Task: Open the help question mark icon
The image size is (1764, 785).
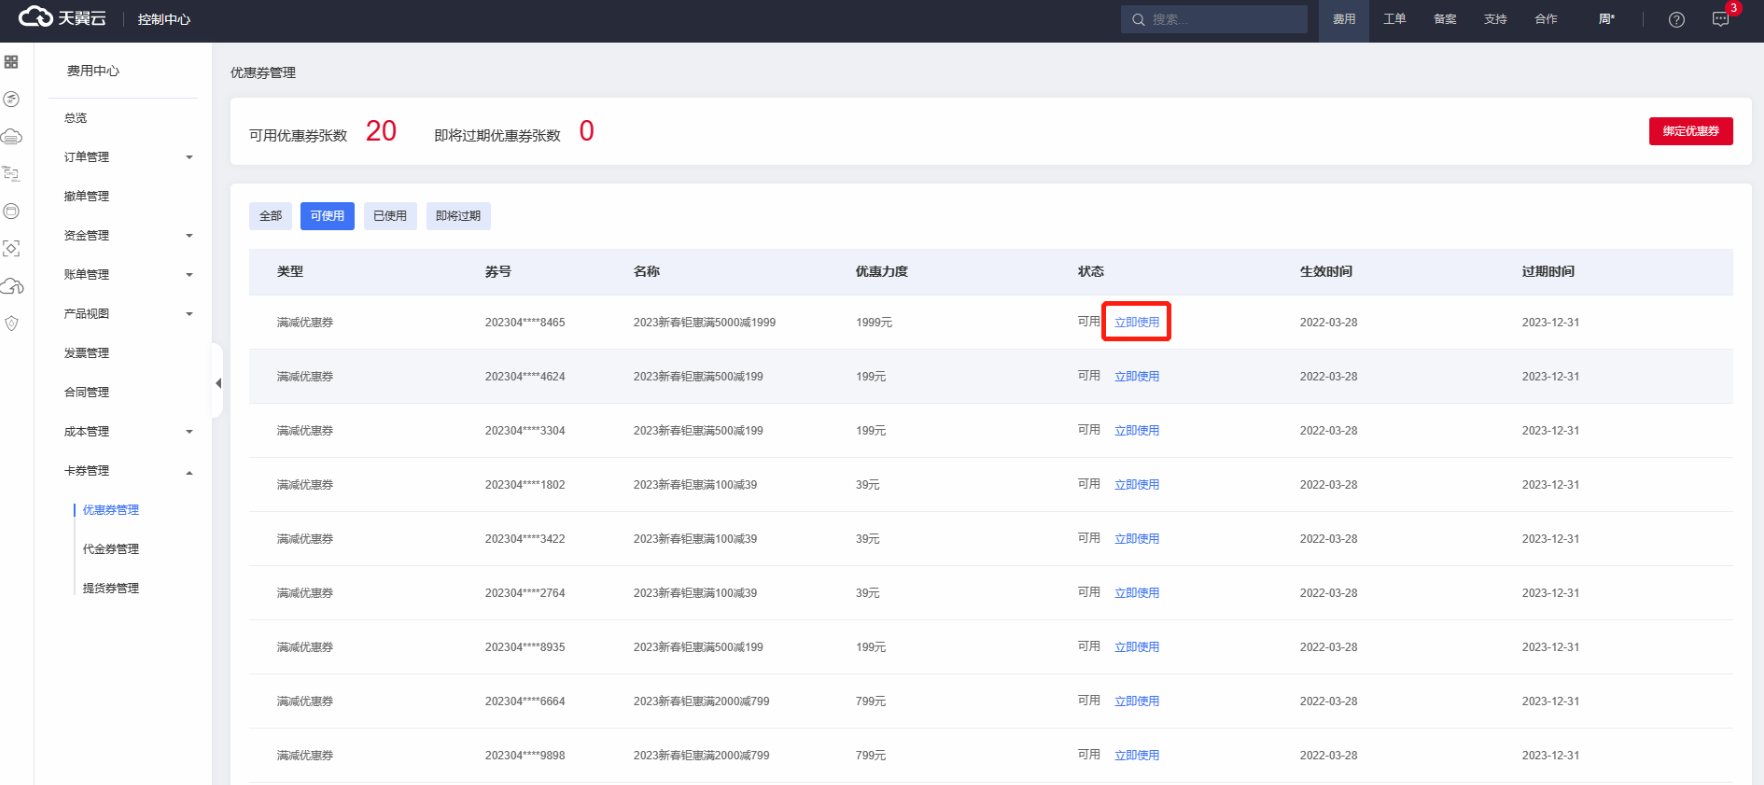Action: (1677, 20)
